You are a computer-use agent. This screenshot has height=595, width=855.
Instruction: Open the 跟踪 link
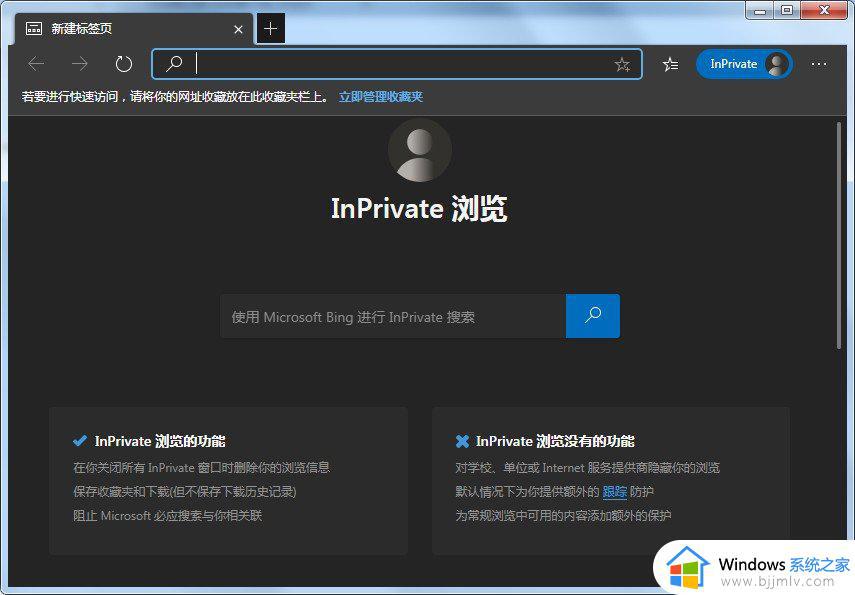tap(615, 491)
